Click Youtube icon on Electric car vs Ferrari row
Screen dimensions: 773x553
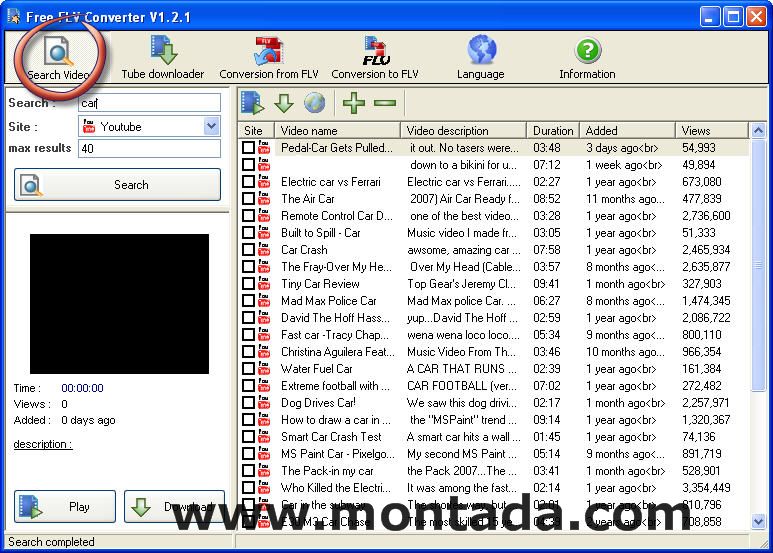click(264, 181)
